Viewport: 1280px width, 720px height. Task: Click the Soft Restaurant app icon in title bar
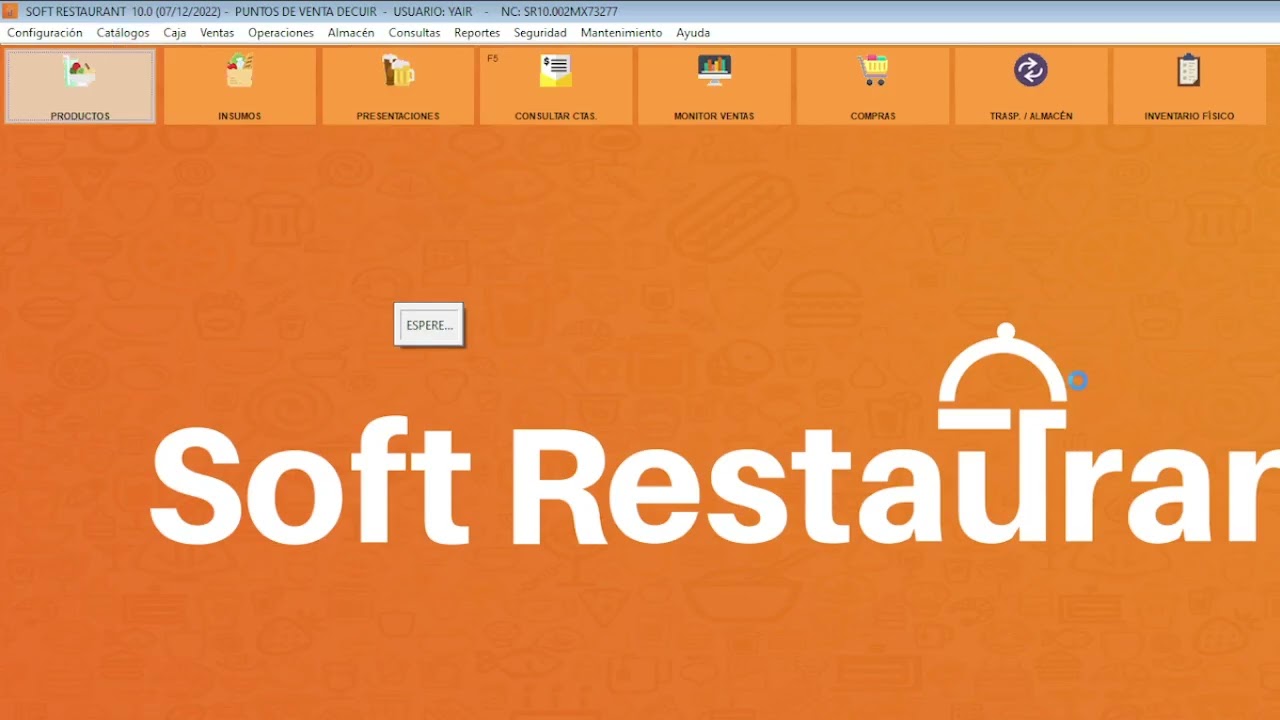point(11,11)
